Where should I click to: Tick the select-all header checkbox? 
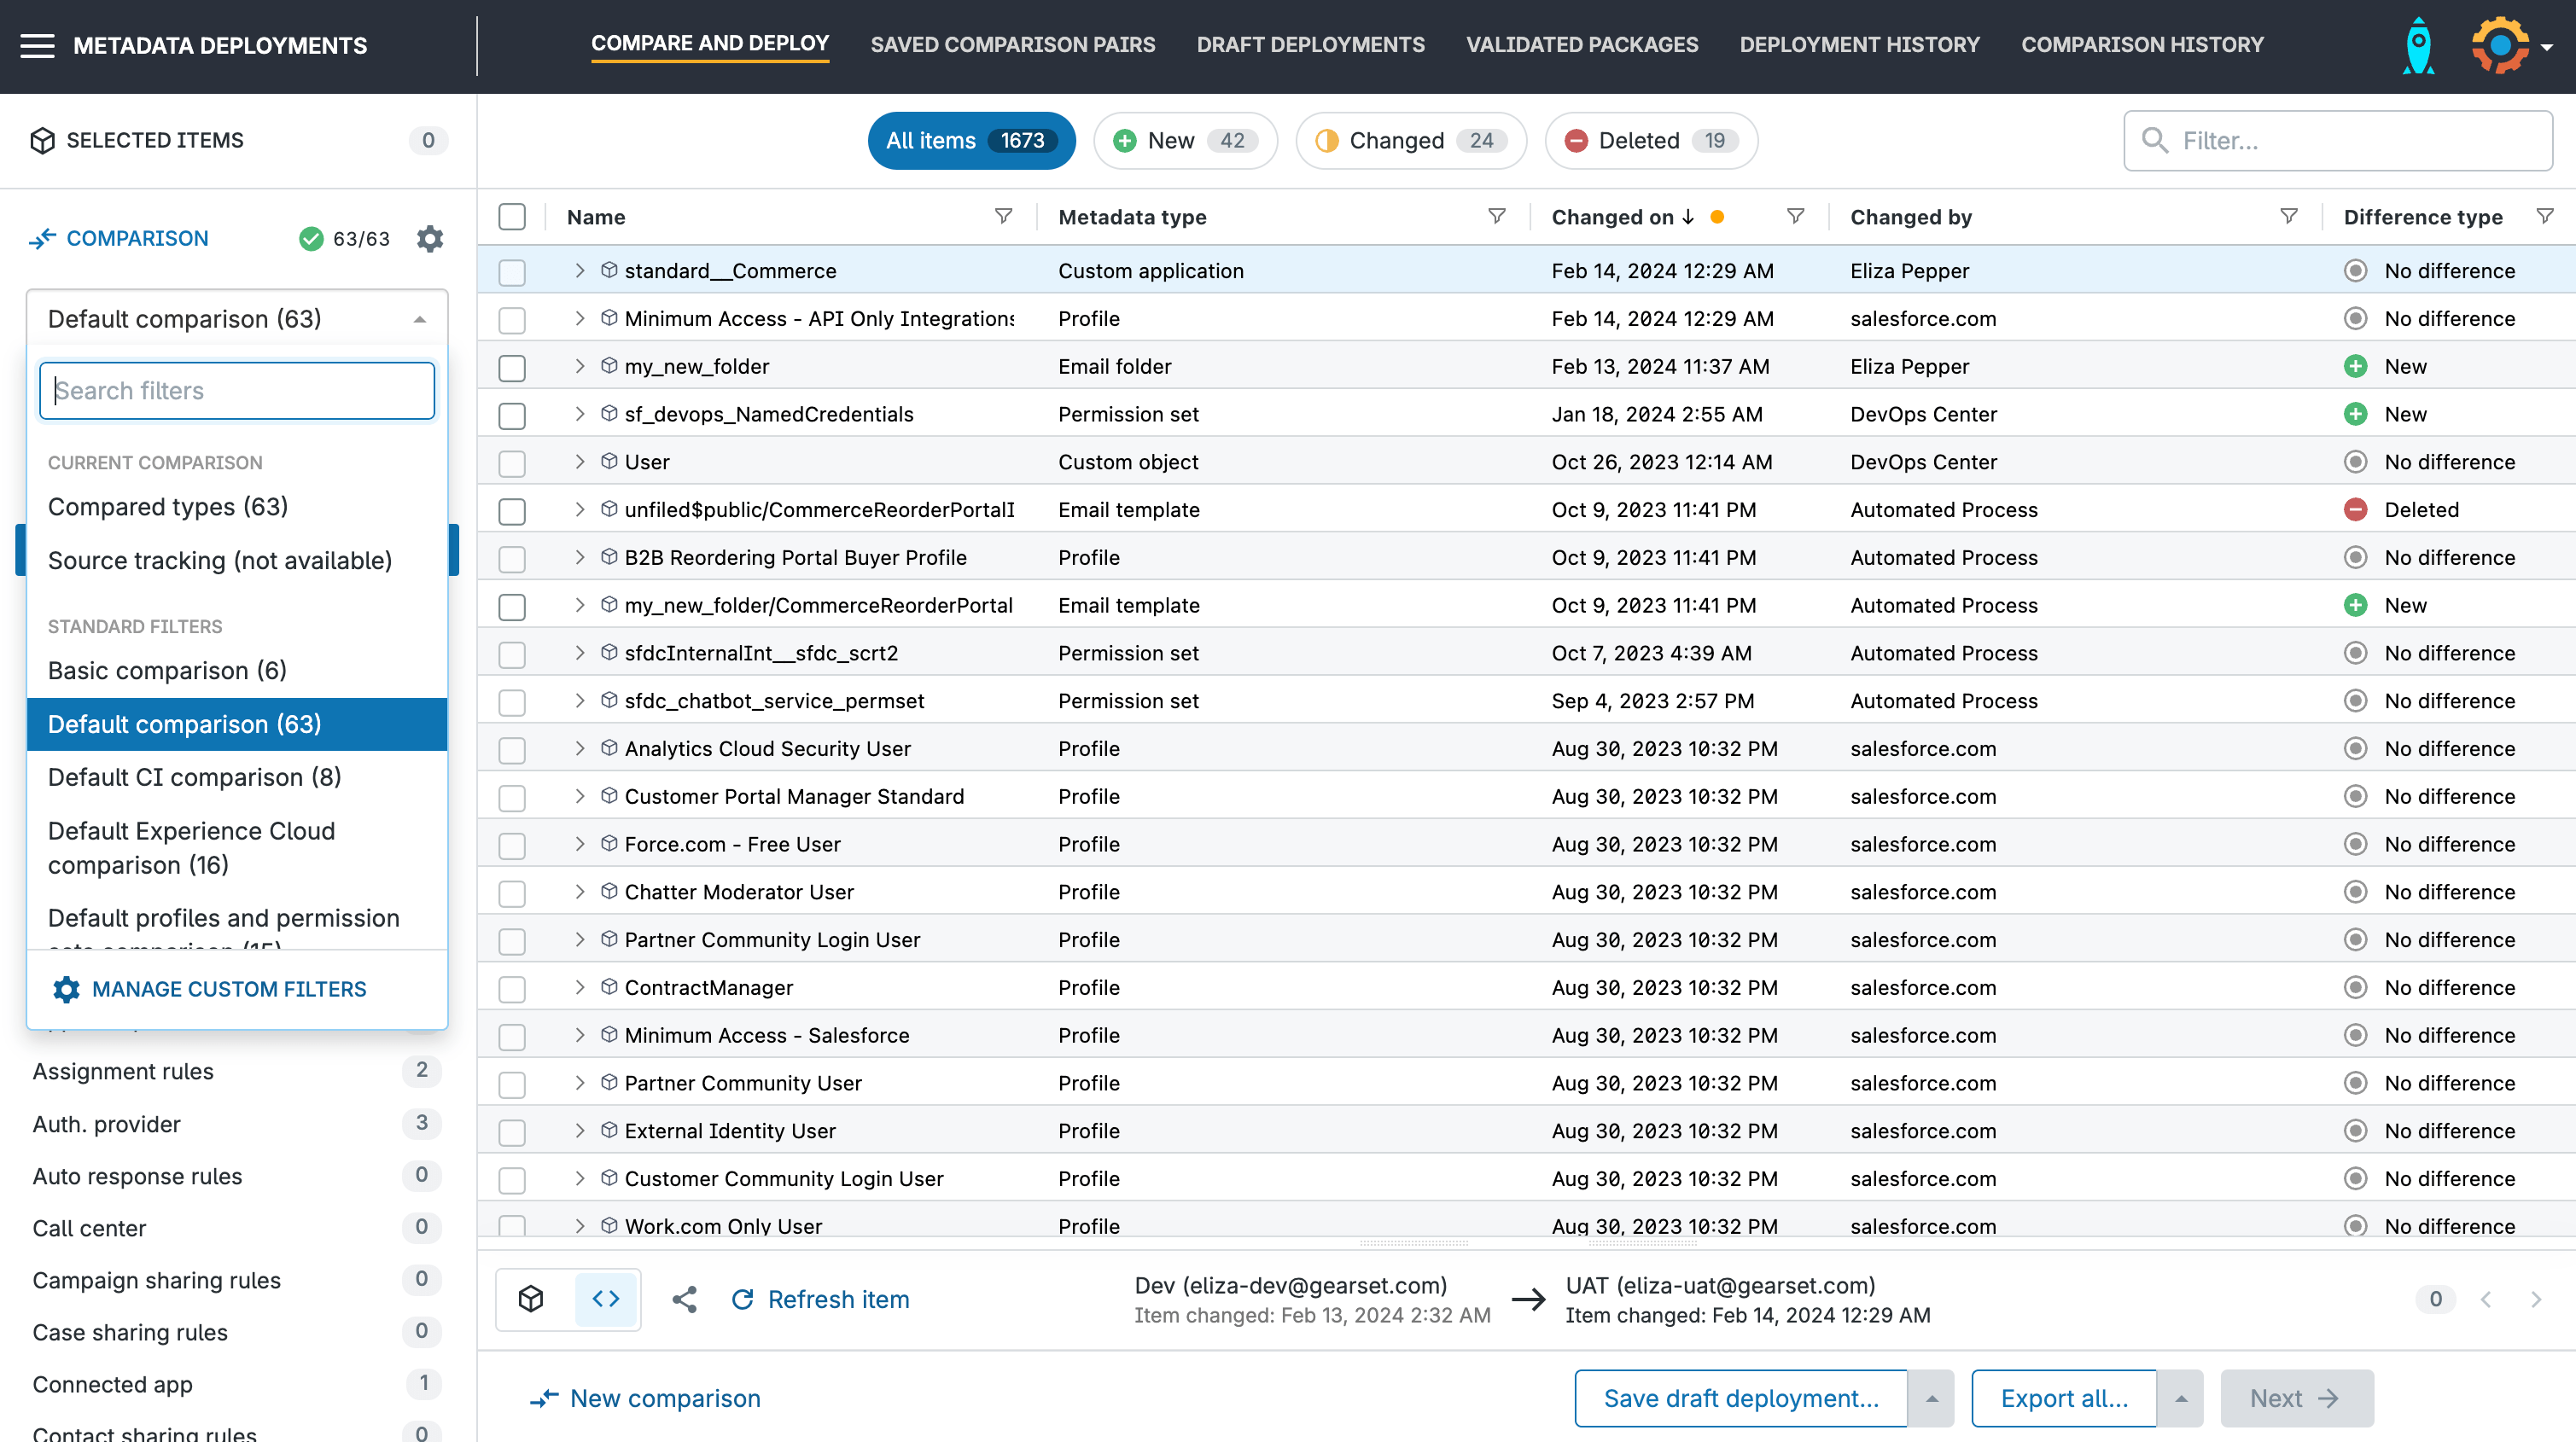512,217
